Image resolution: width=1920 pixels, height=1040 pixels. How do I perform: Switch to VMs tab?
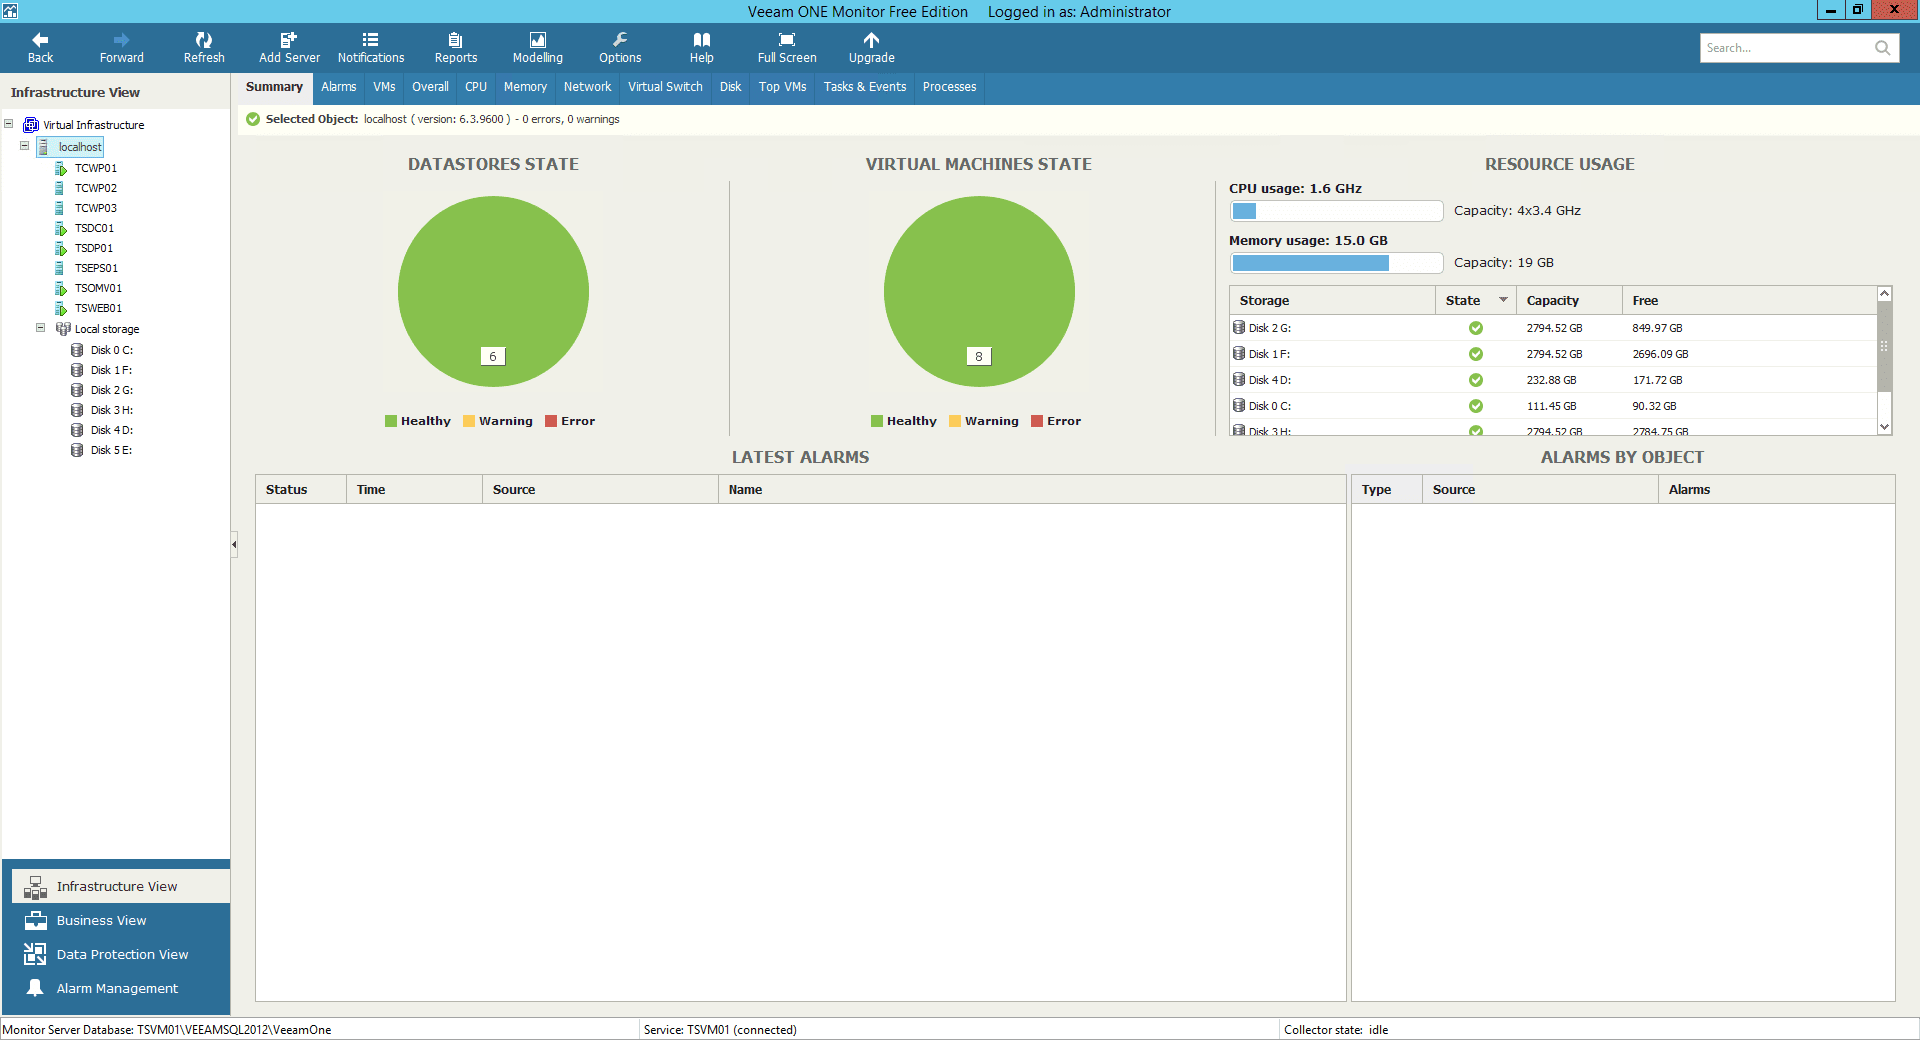click(384, 87)
